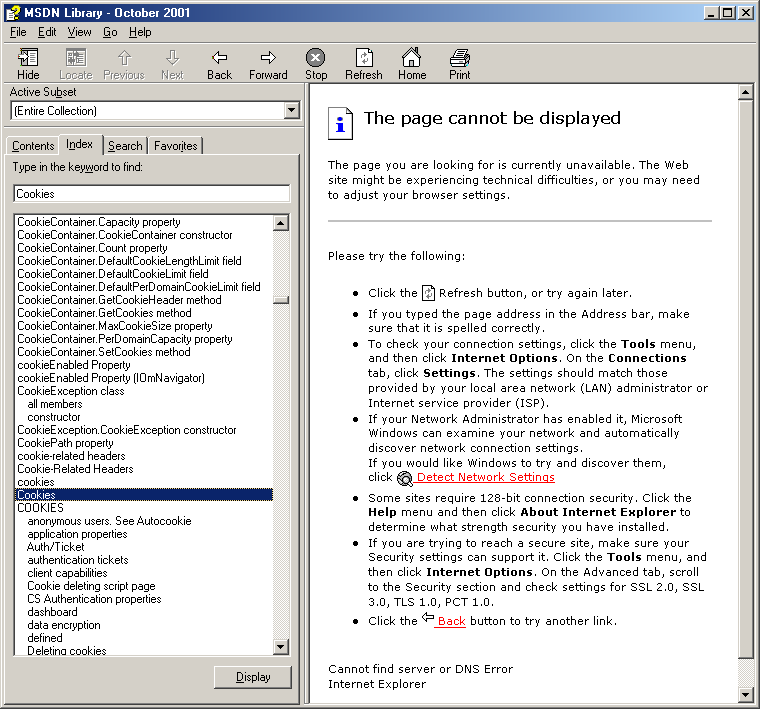Select CookieContainer.DefaultCookieLimit field entry
The image size is (760, 709).
[x=113, y=274]
